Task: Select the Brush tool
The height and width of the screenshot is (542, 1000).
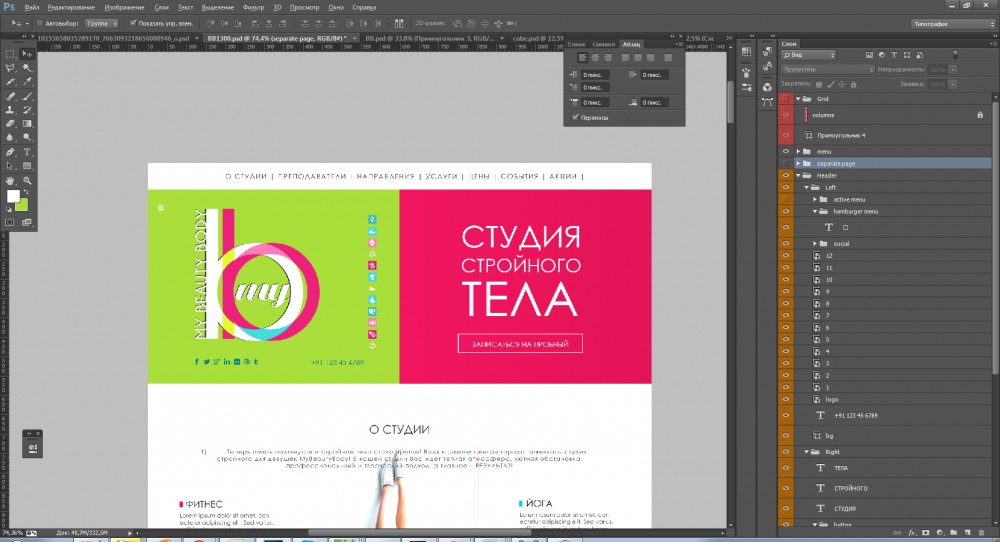Action: (27, 96)
